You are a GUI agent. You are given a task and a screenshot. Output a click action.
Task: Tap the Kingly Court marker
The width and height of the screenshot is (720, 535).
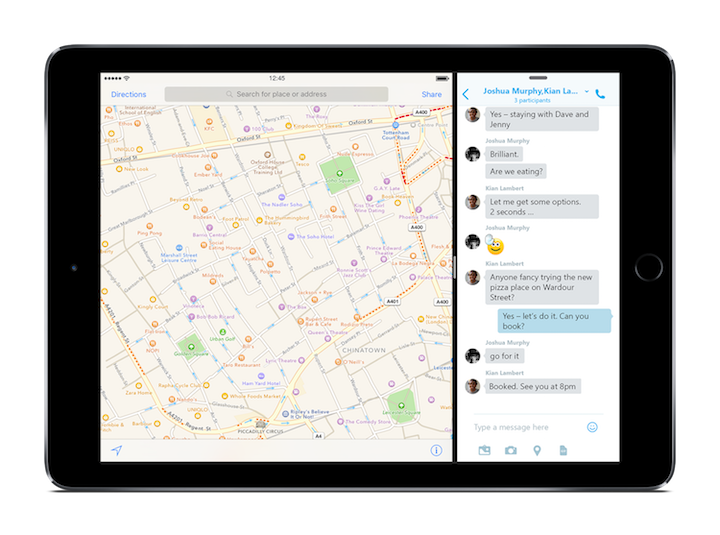(152, 299)
